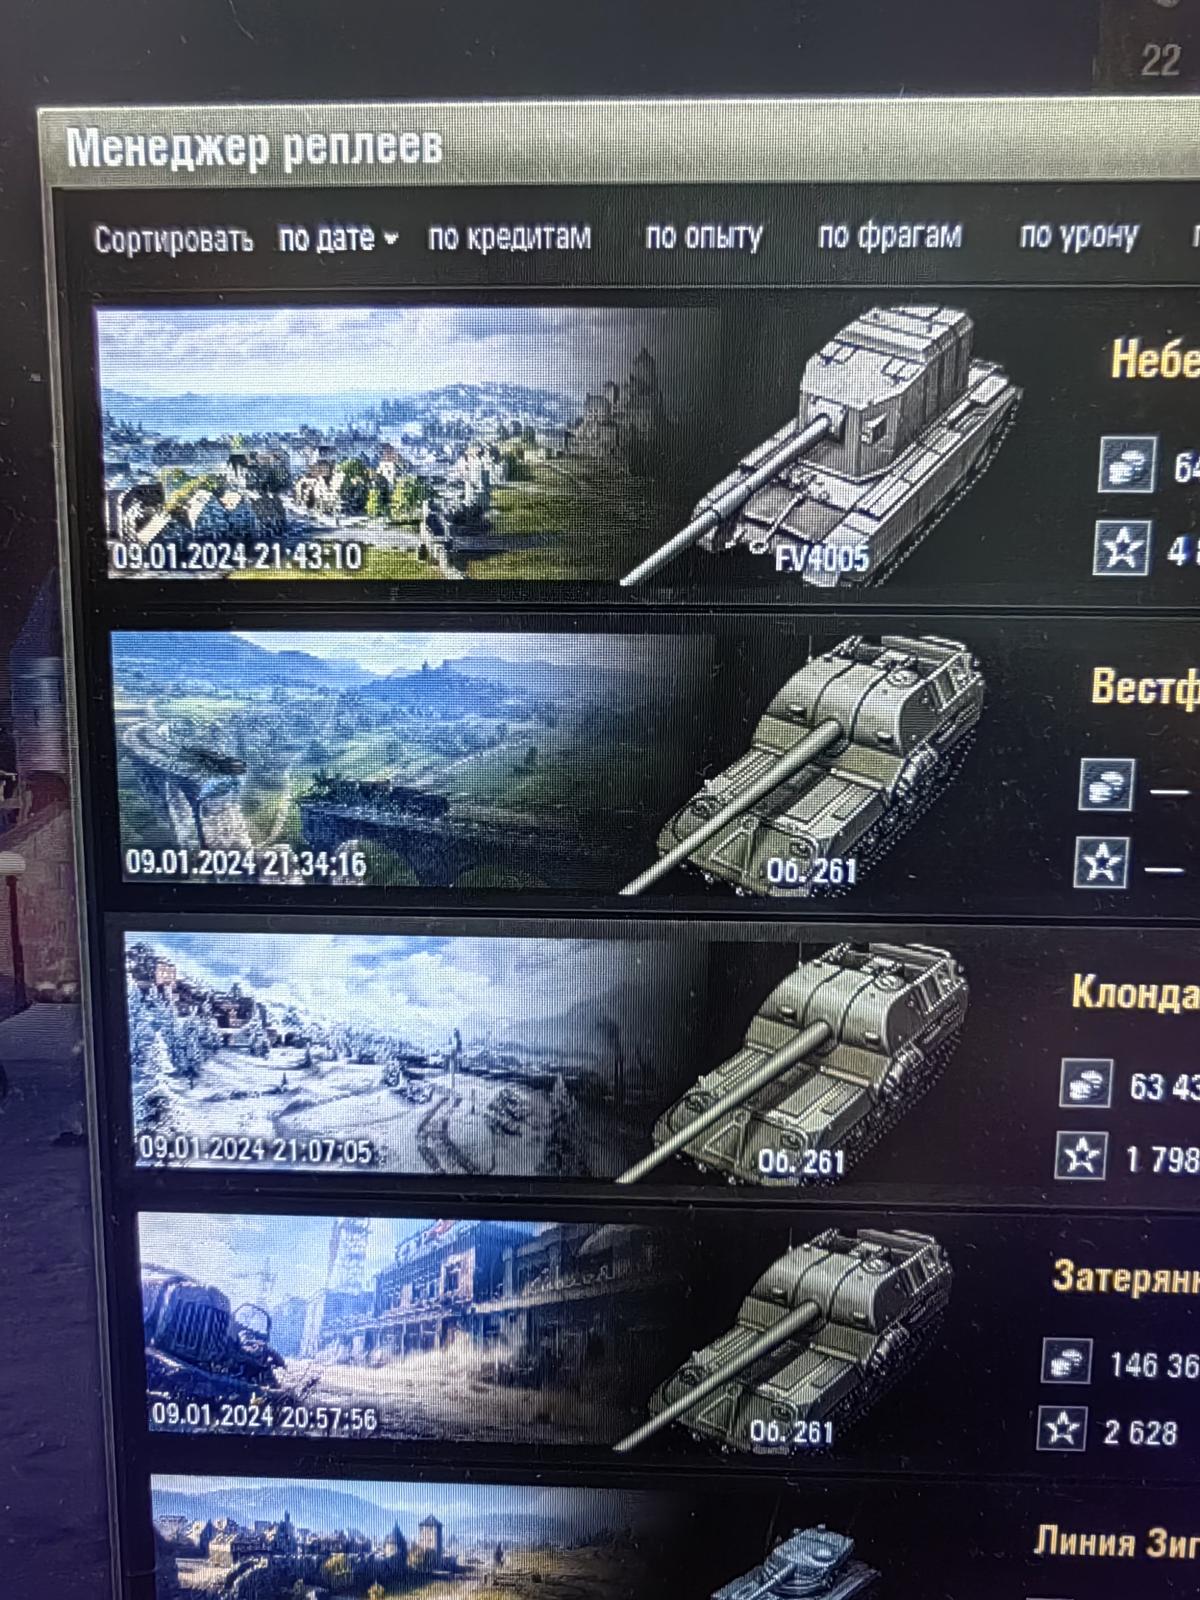Click the credits icon in the Вестфилд replay row
This screenshot has height=1600, width=1200.
[x=1106, y=784]
